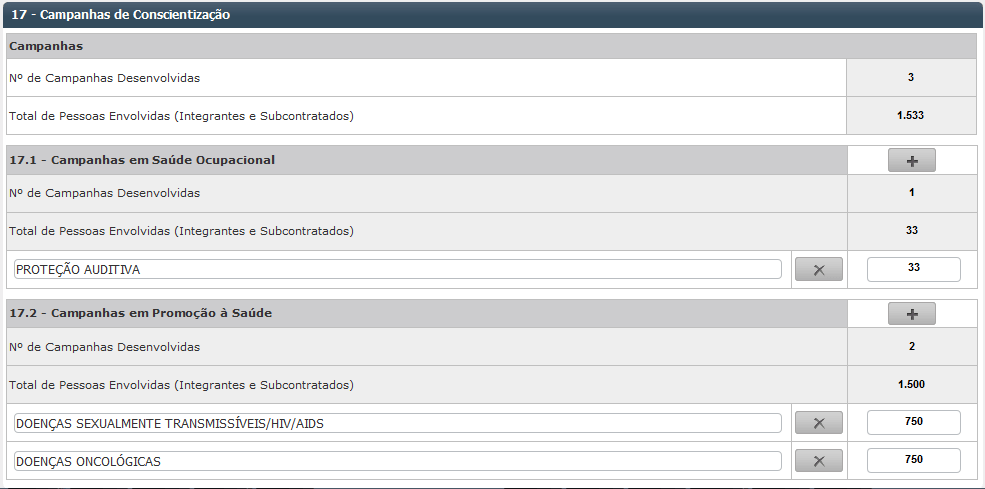Viewport: 985px width, 489px height.
Task: Click the 750 field for DOENÇAS ONCOLÓGICAS
Action: 912,460
